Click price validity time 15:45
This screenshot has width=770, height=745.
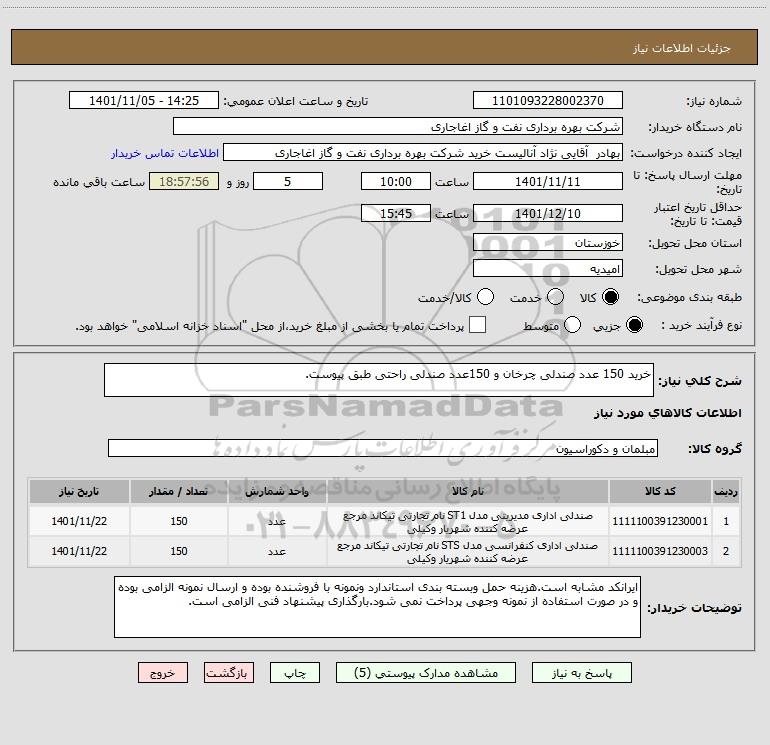coord(396,213)
